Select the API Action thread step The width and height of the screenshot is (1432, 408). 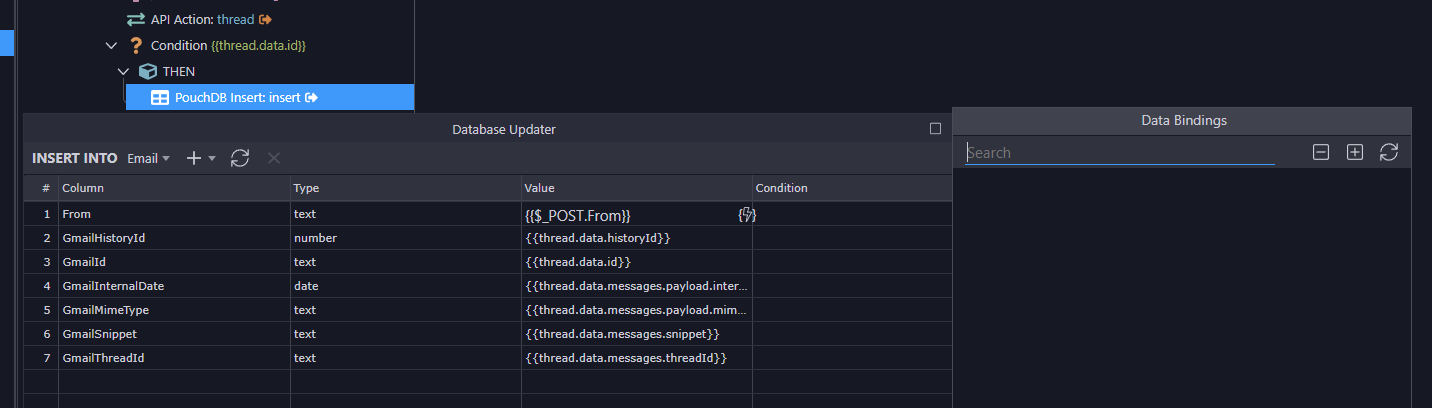point(202,19)
